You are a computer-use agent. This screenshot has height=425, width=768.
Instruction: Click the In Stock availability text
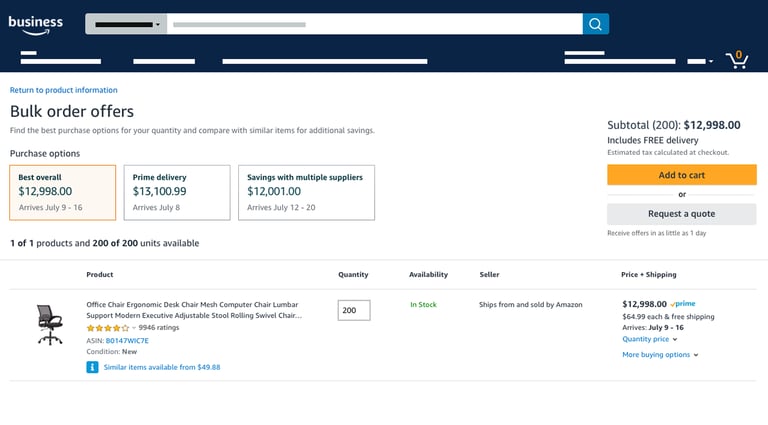click(423, 305)
